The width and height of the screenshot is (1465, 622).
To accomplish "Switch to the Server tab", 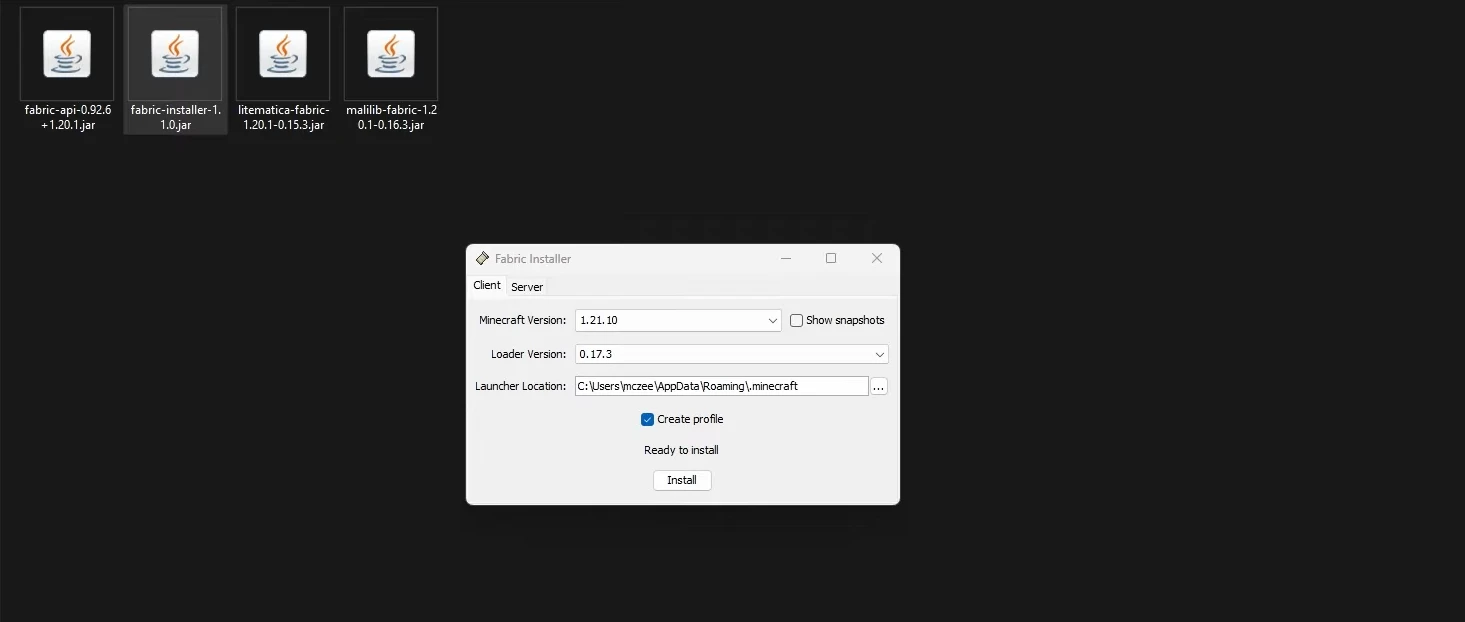I will (x=527, y=287).
